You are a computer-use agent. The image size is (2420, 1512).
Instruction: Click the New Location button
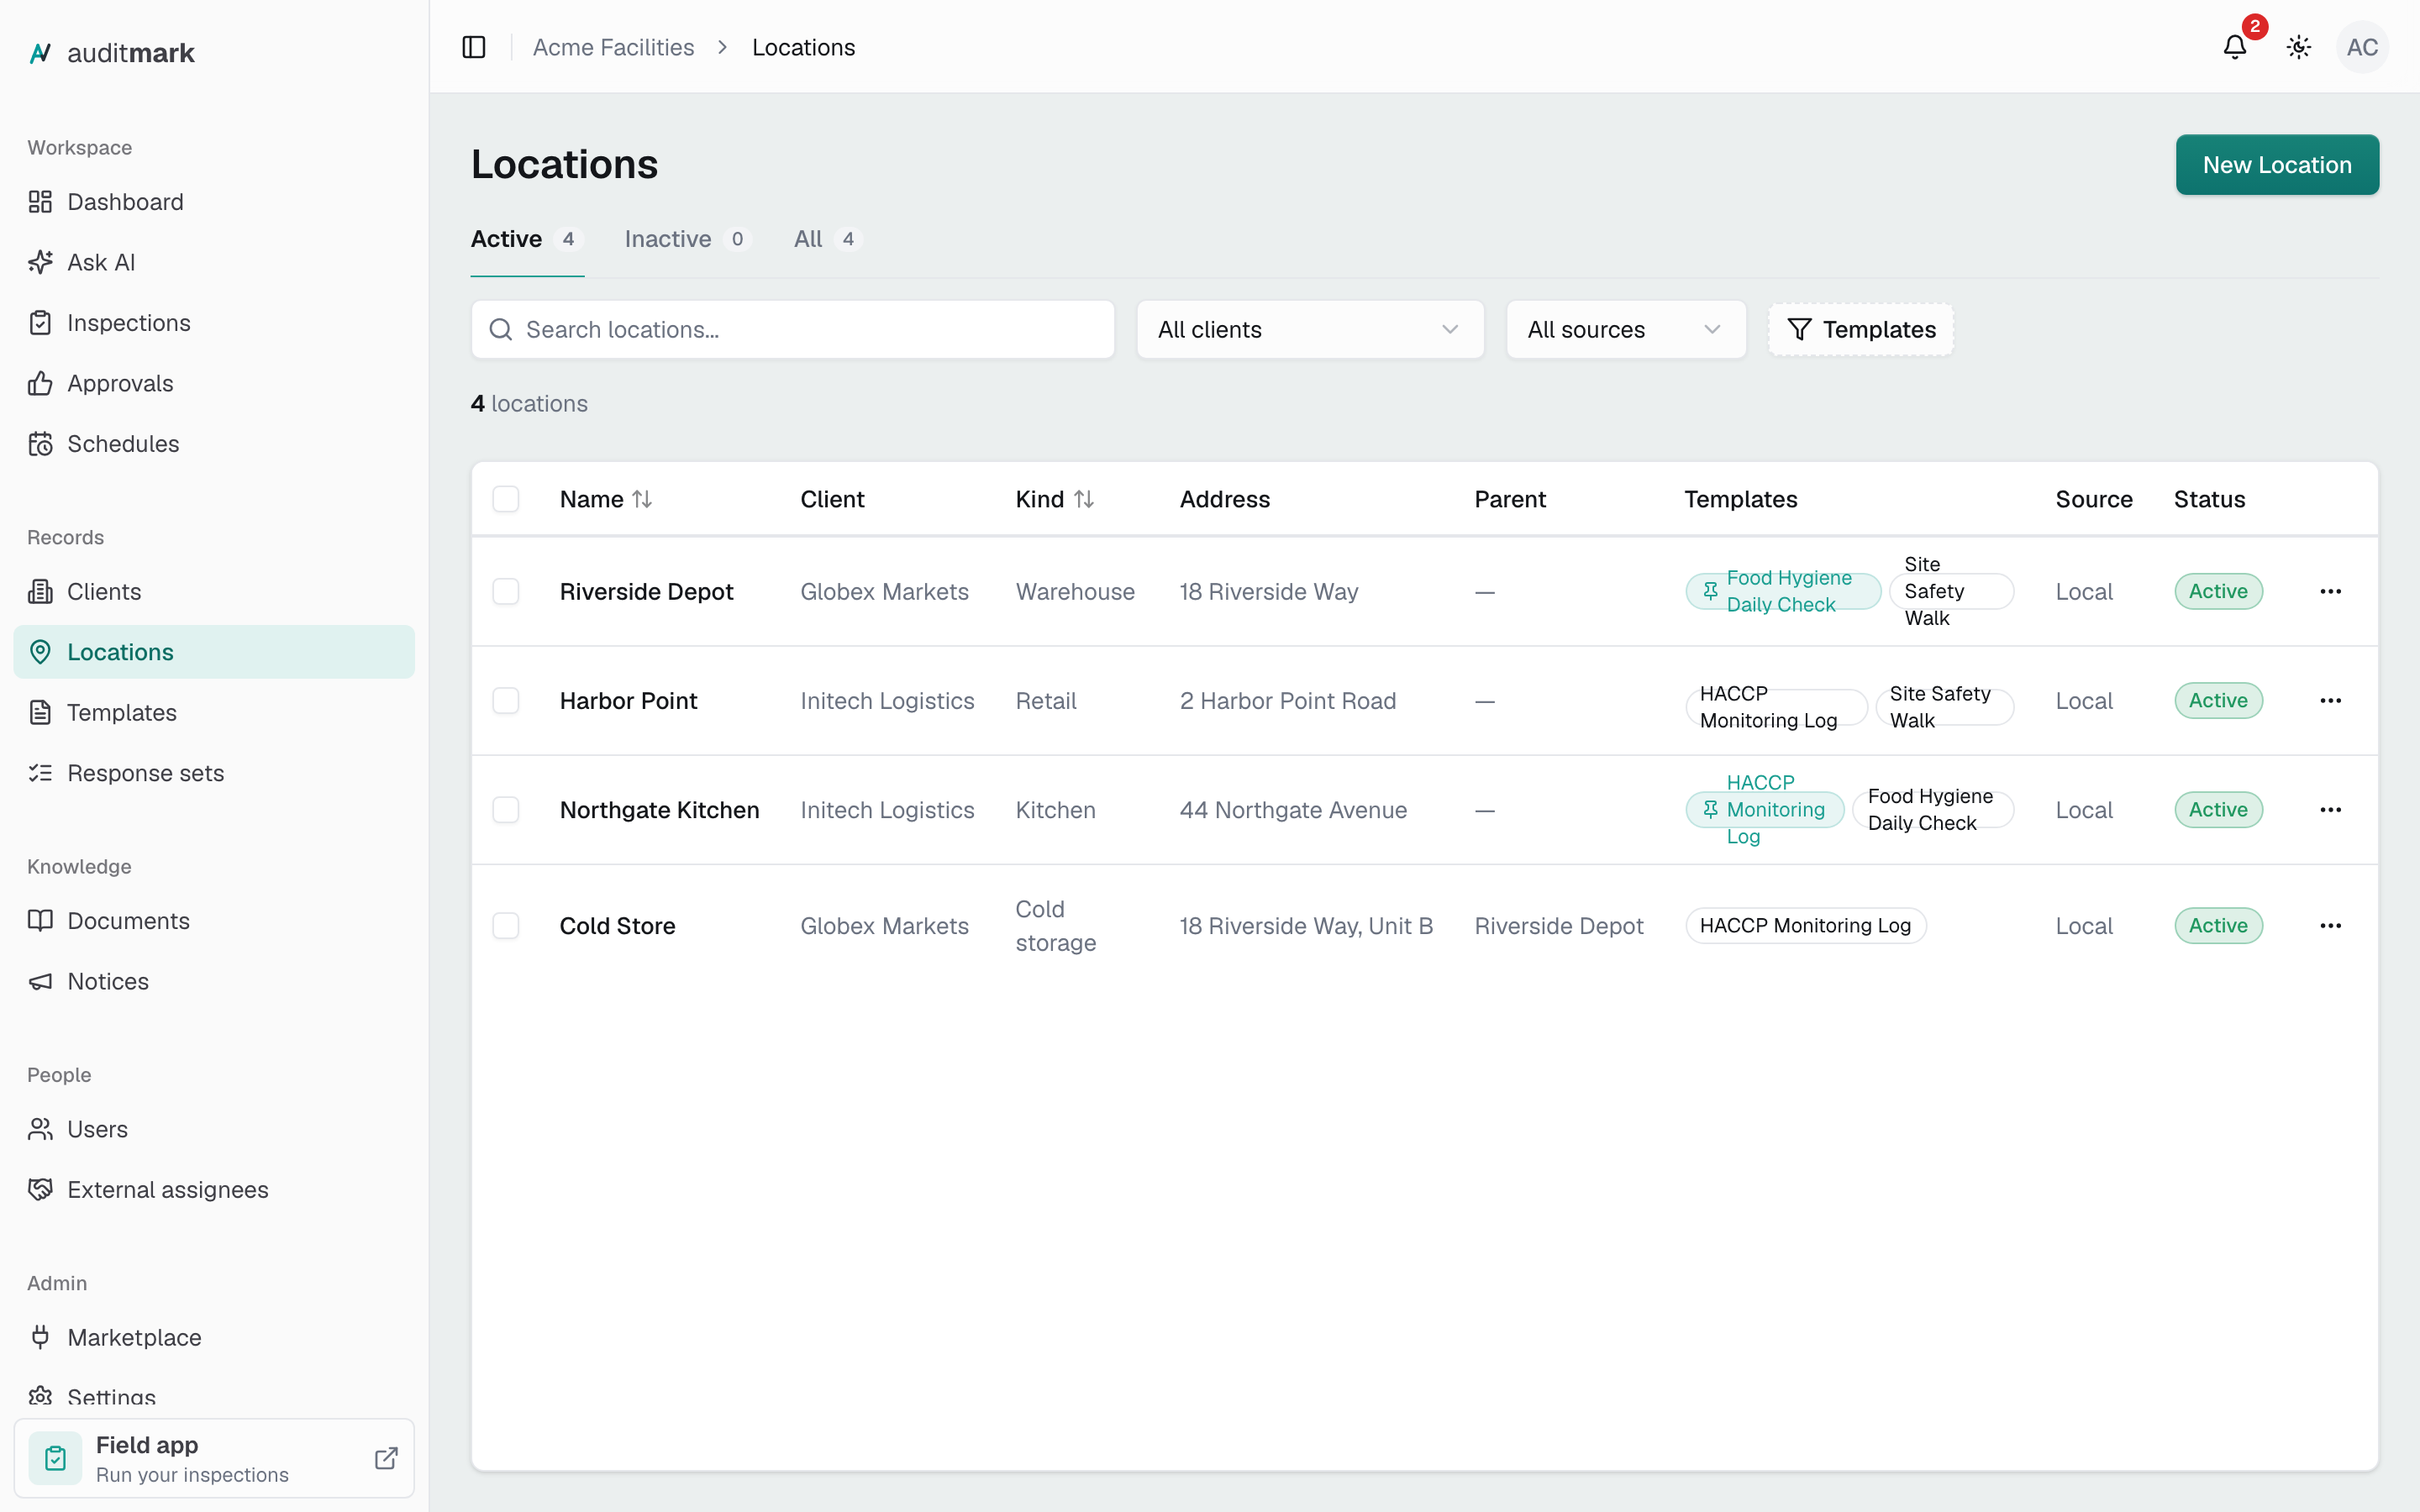click(x=2277, y=165)
